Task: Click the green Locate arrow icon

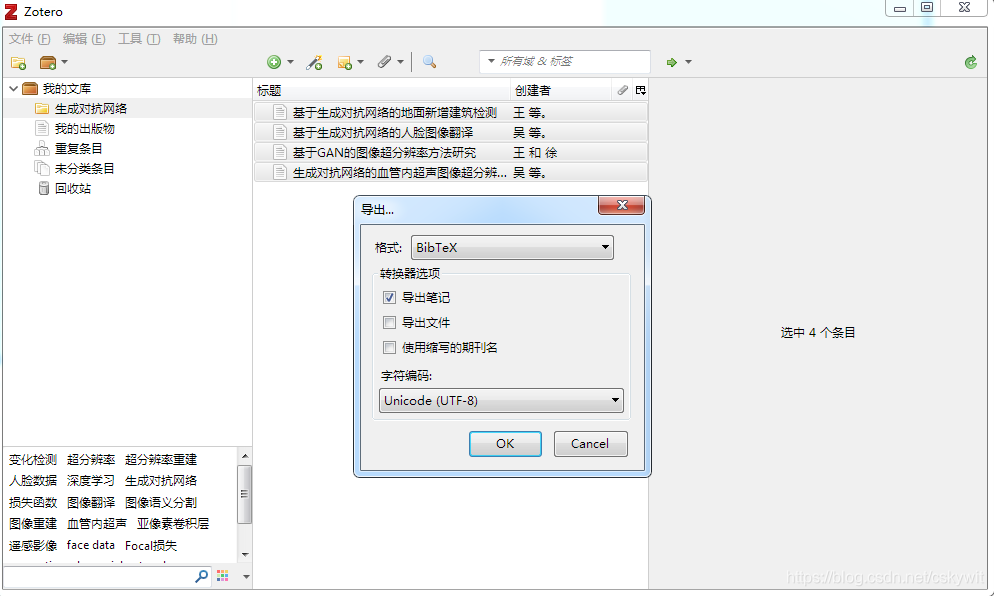Action: (x=671, y=62)
